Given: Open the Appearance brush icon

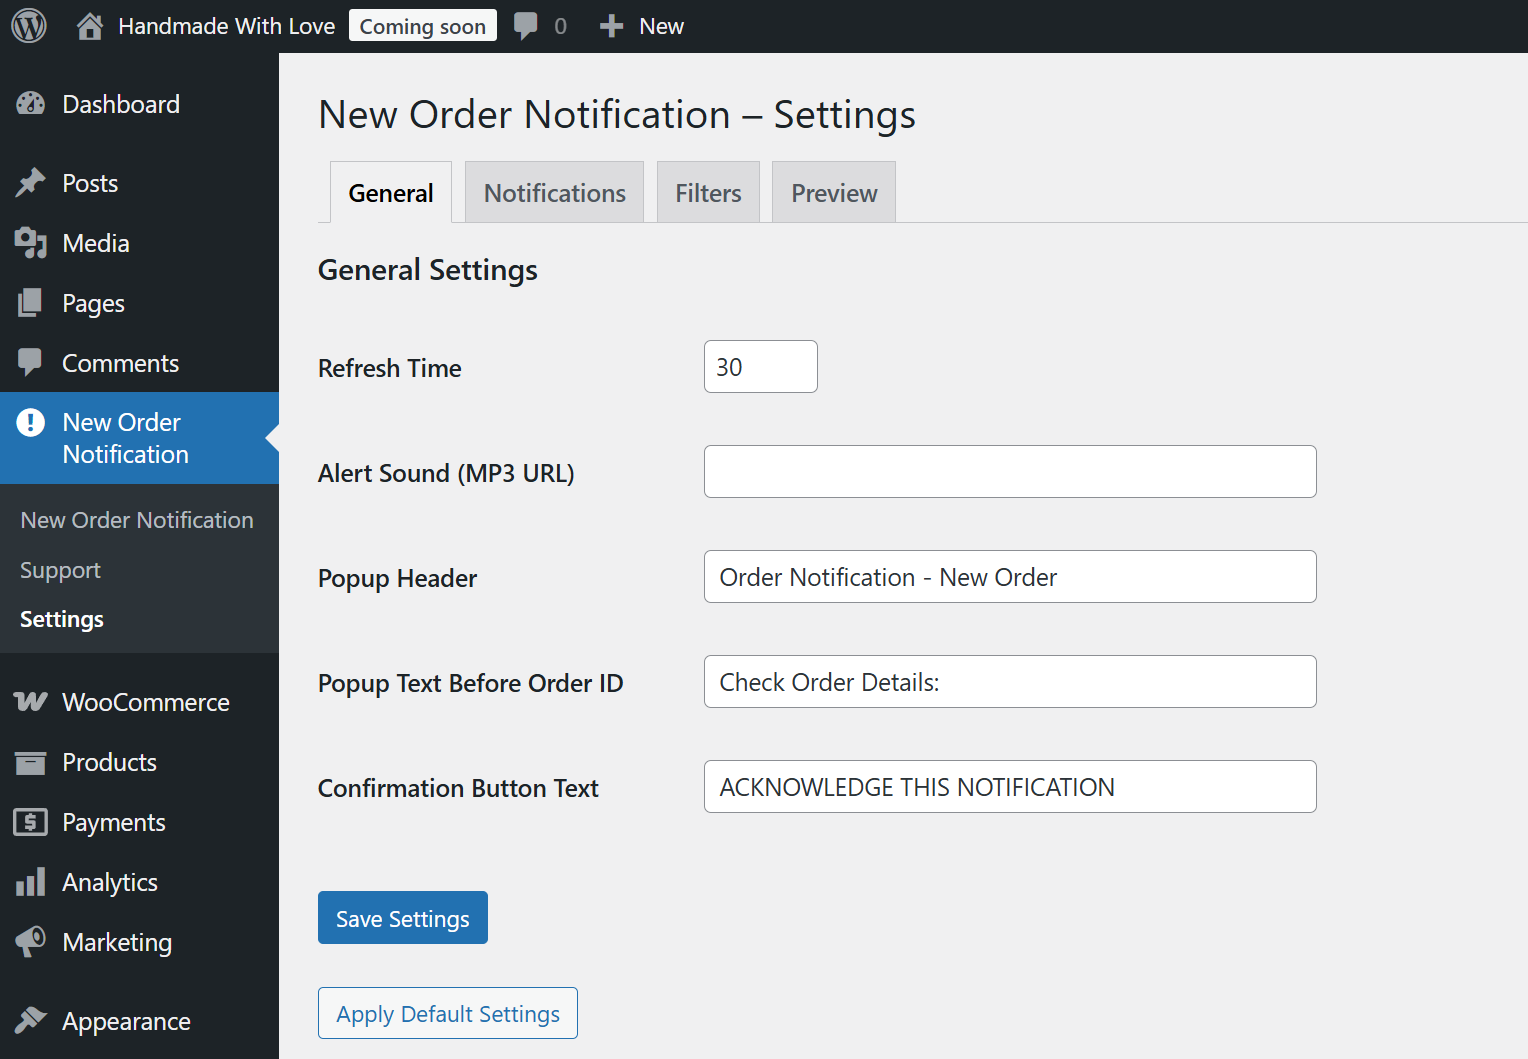Looking at the screenshot, I should pos(31,1021).
